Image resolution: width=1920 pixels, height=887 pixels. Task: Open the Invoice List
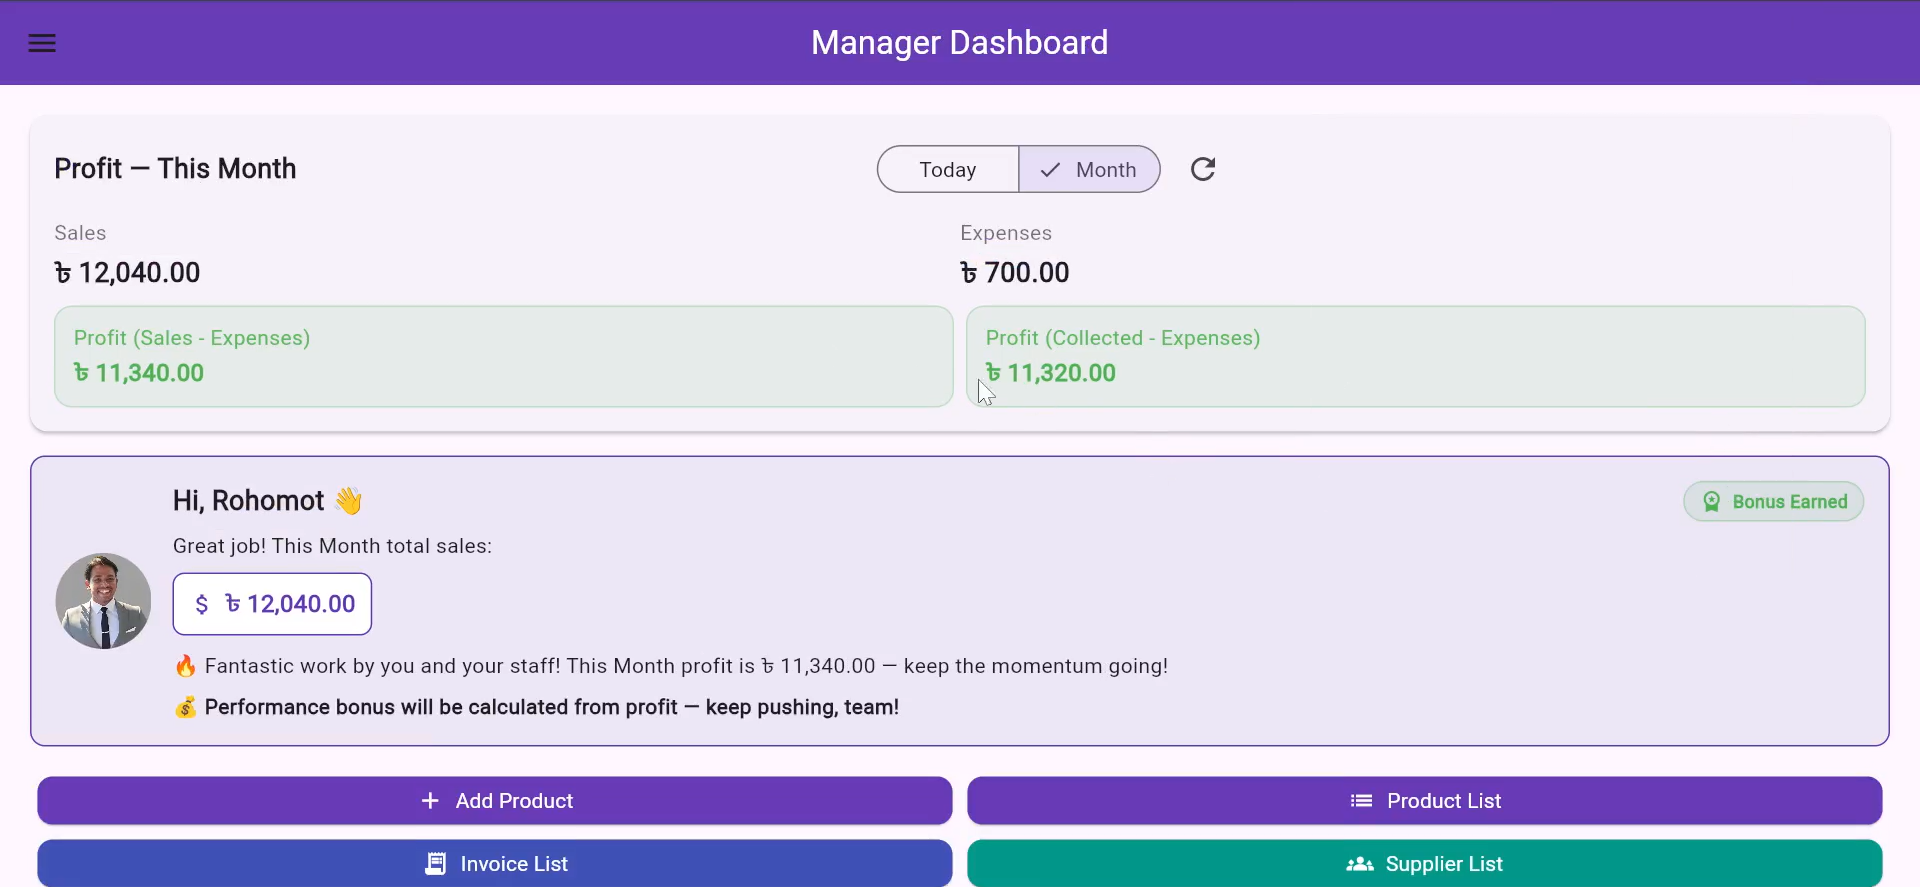[495, 864]
